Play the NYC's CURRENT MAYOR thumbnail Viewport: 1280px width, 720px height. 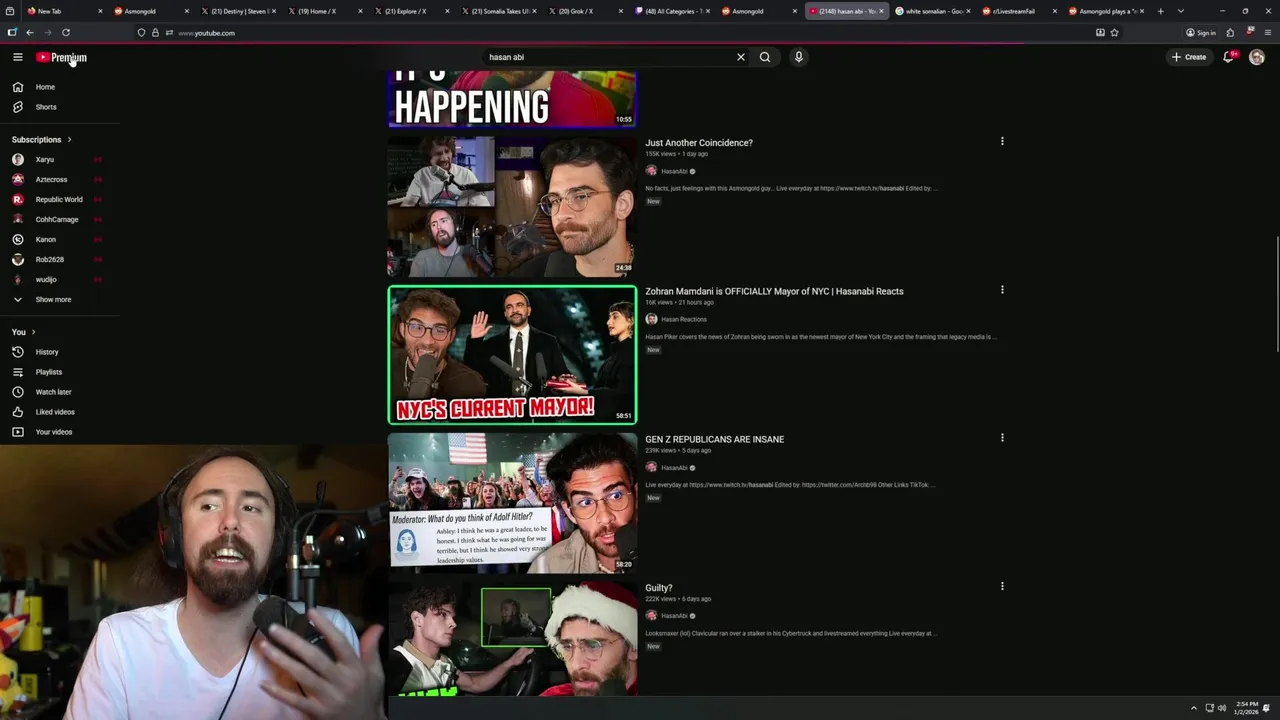click(x=512, y=355)
